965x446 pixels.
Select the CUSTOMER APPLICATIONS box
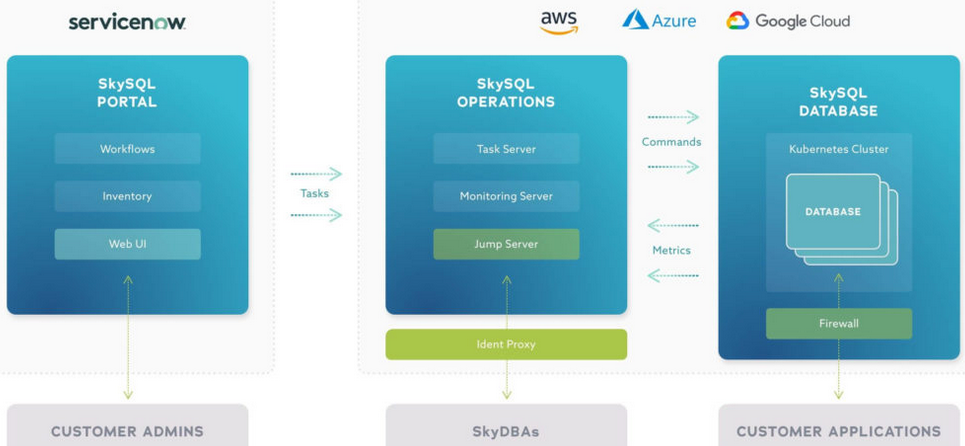[x=839, y=425]
